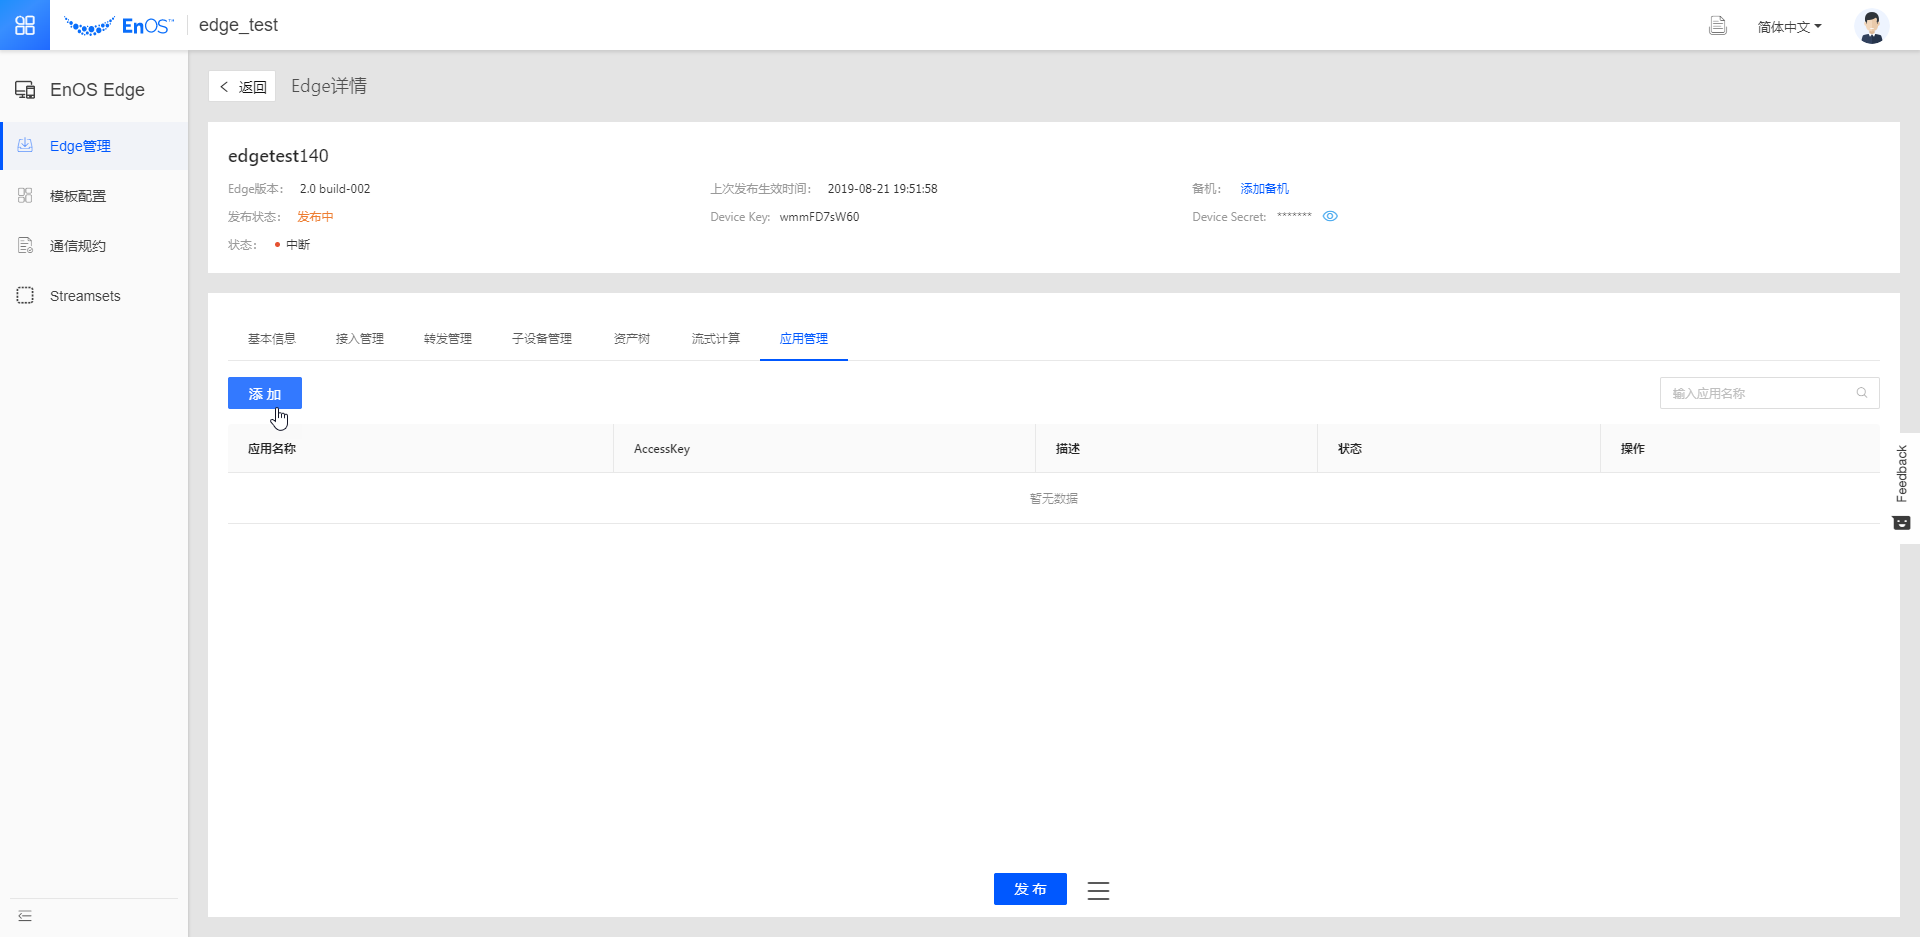Click the EnOS logo
The width and height of the screenshot is (1920, 937).
pyautogui.click(x=118, y=26)
